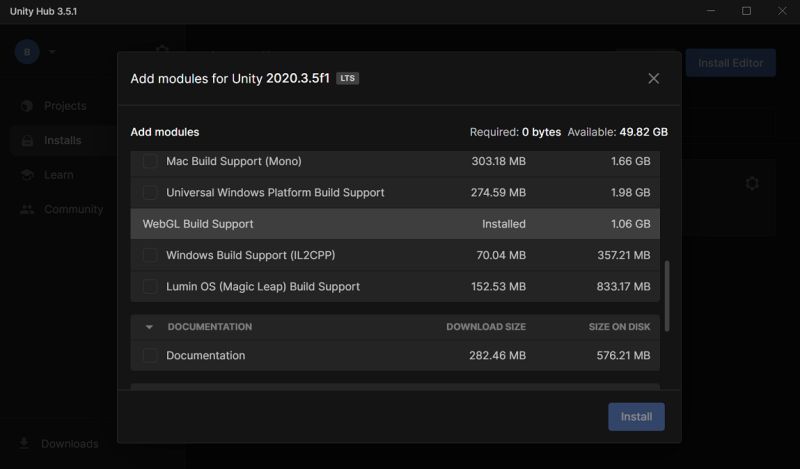This screenshot has height=469, width=800.
Task: Check Windows Build Support (IL2CPP) checkbox
Action: [x=149, y=255]
